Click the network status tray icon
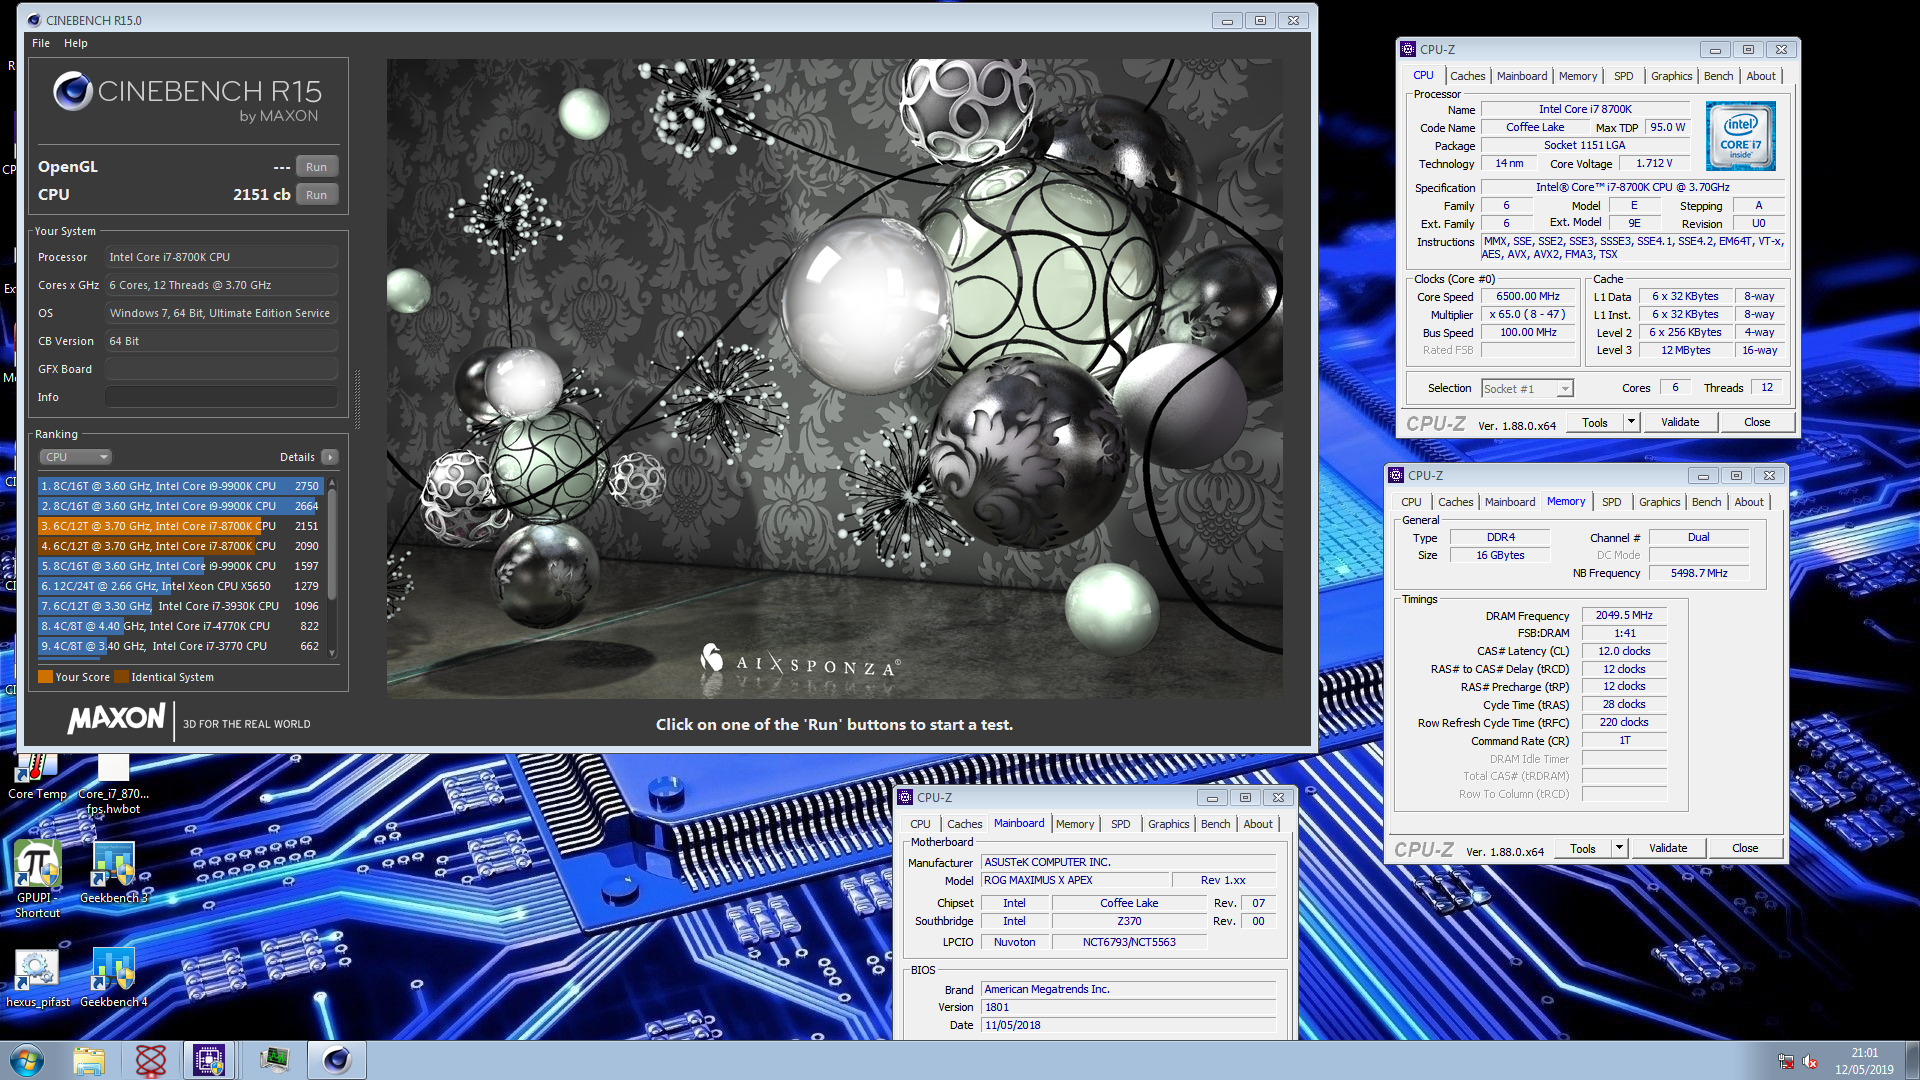The width and height of the screenshot is (1920, 1080). coord(1785,1061)
